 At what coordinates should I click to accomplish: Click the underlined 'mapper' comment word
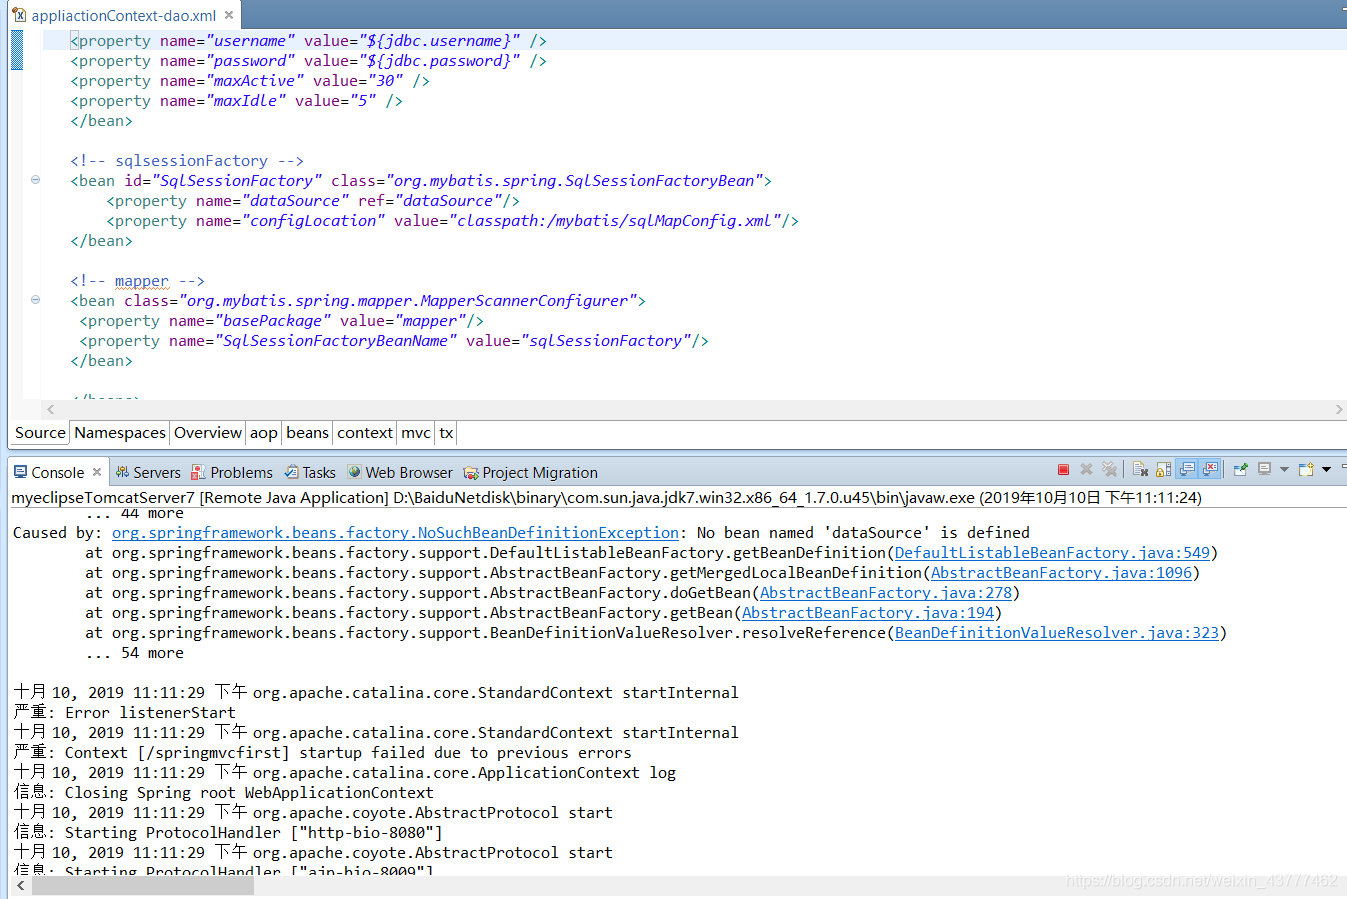coord(142,281)
